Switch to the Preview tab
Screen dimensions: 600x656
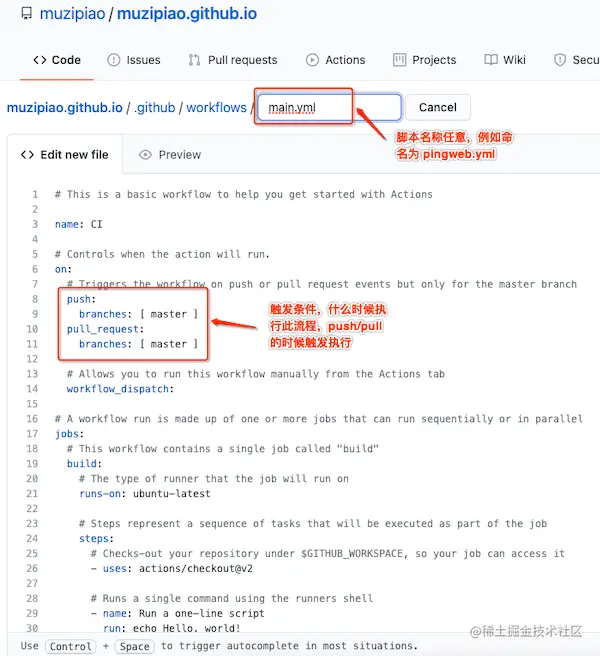(x=170, y=155)
